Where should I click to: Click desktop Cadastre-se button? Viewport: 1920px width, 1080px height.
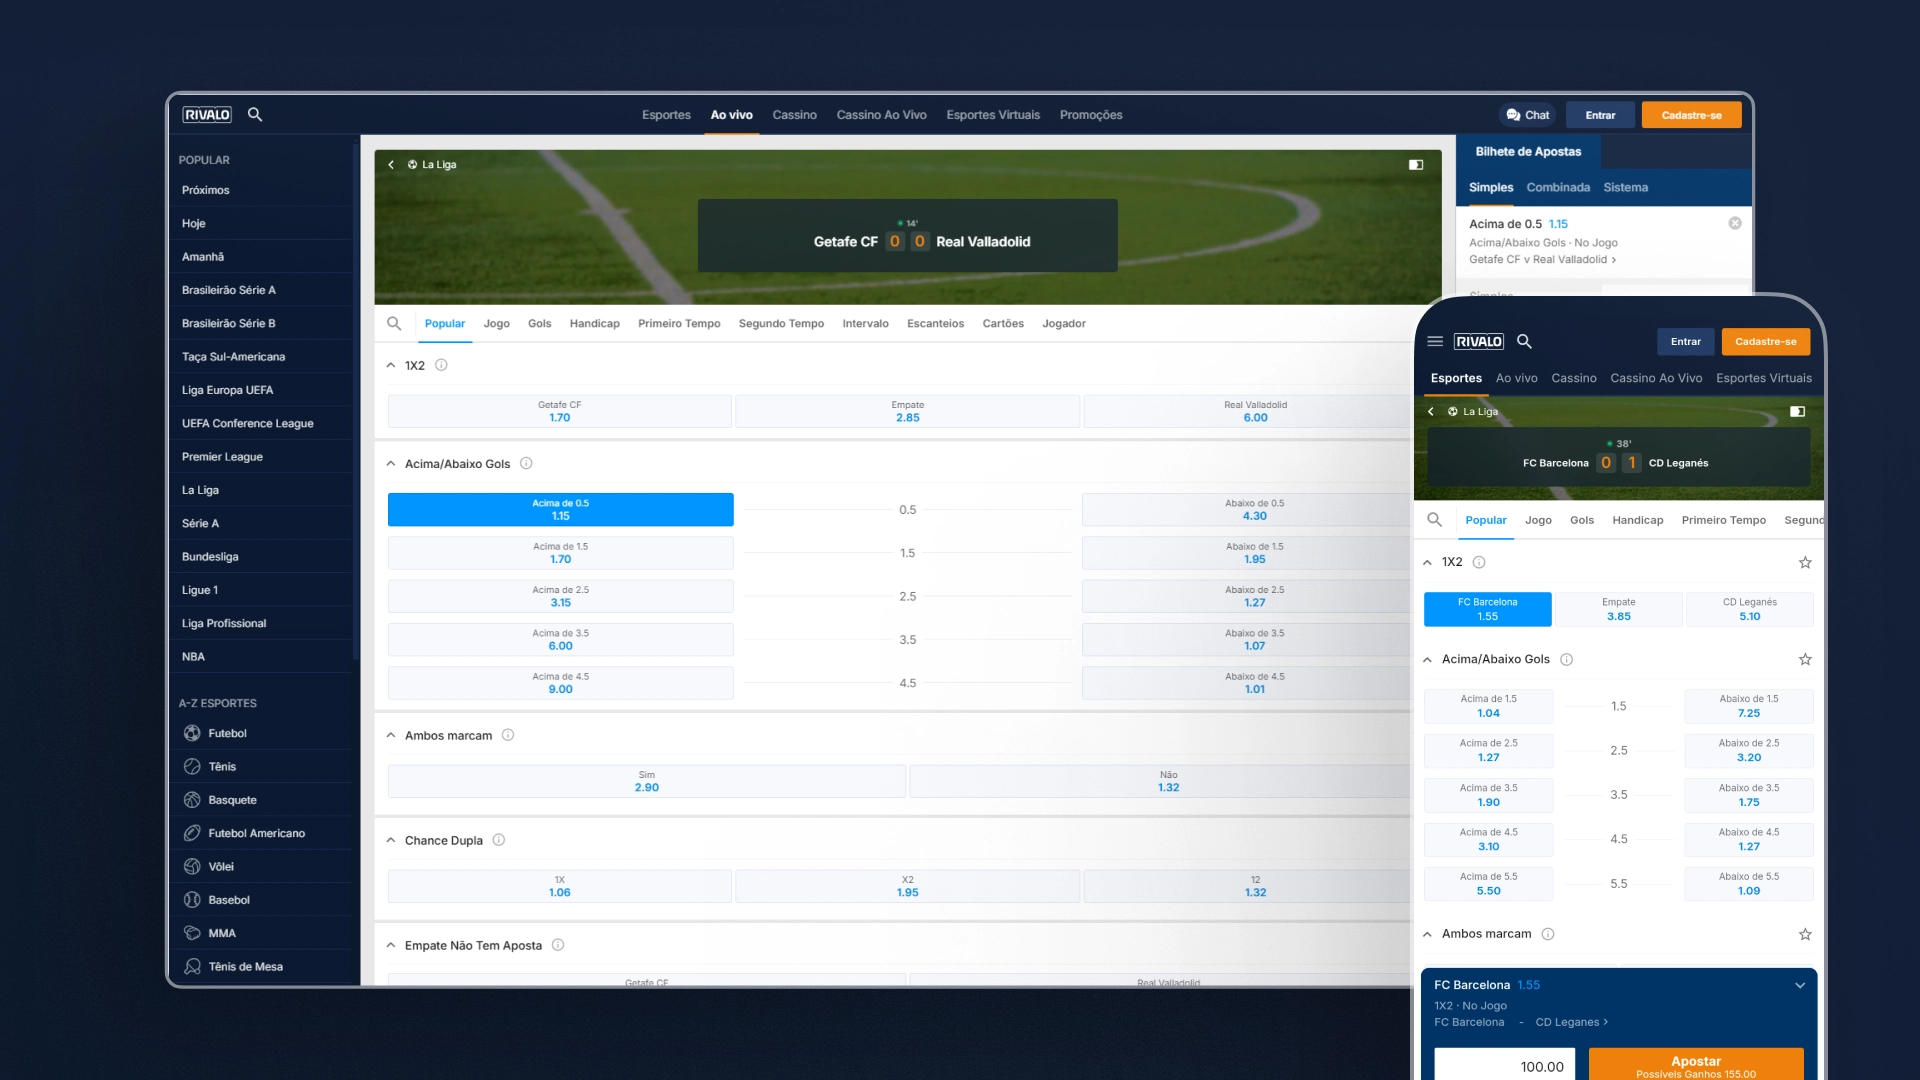point(1691,115)
